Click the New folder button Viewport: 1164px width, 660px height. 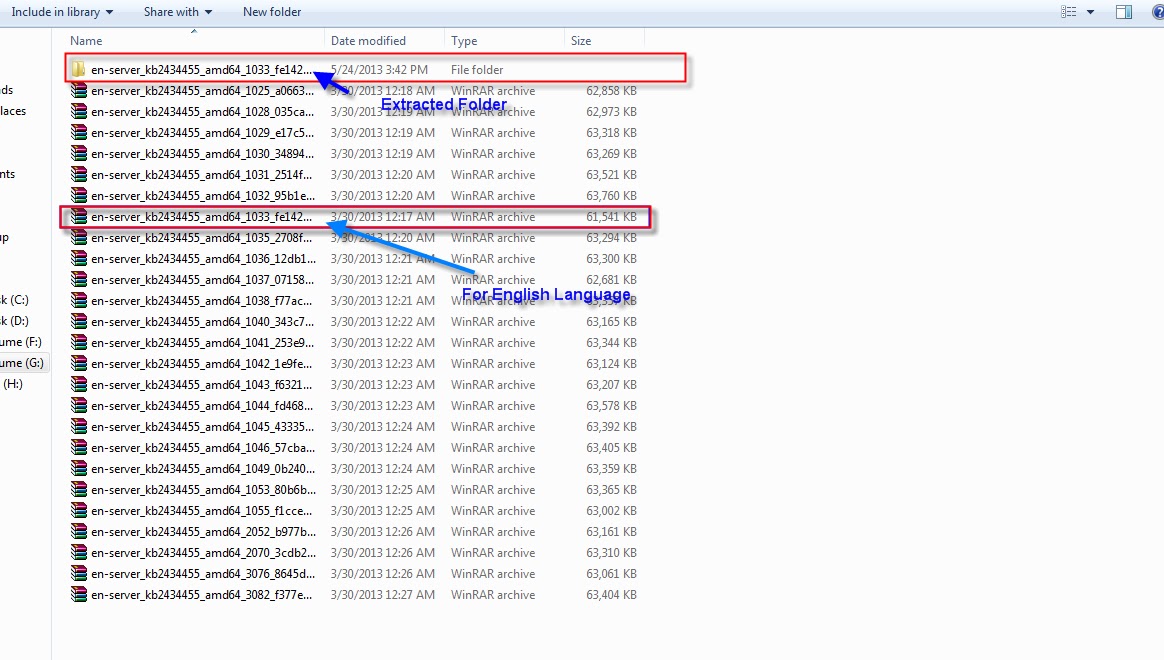tap(272, 11)
